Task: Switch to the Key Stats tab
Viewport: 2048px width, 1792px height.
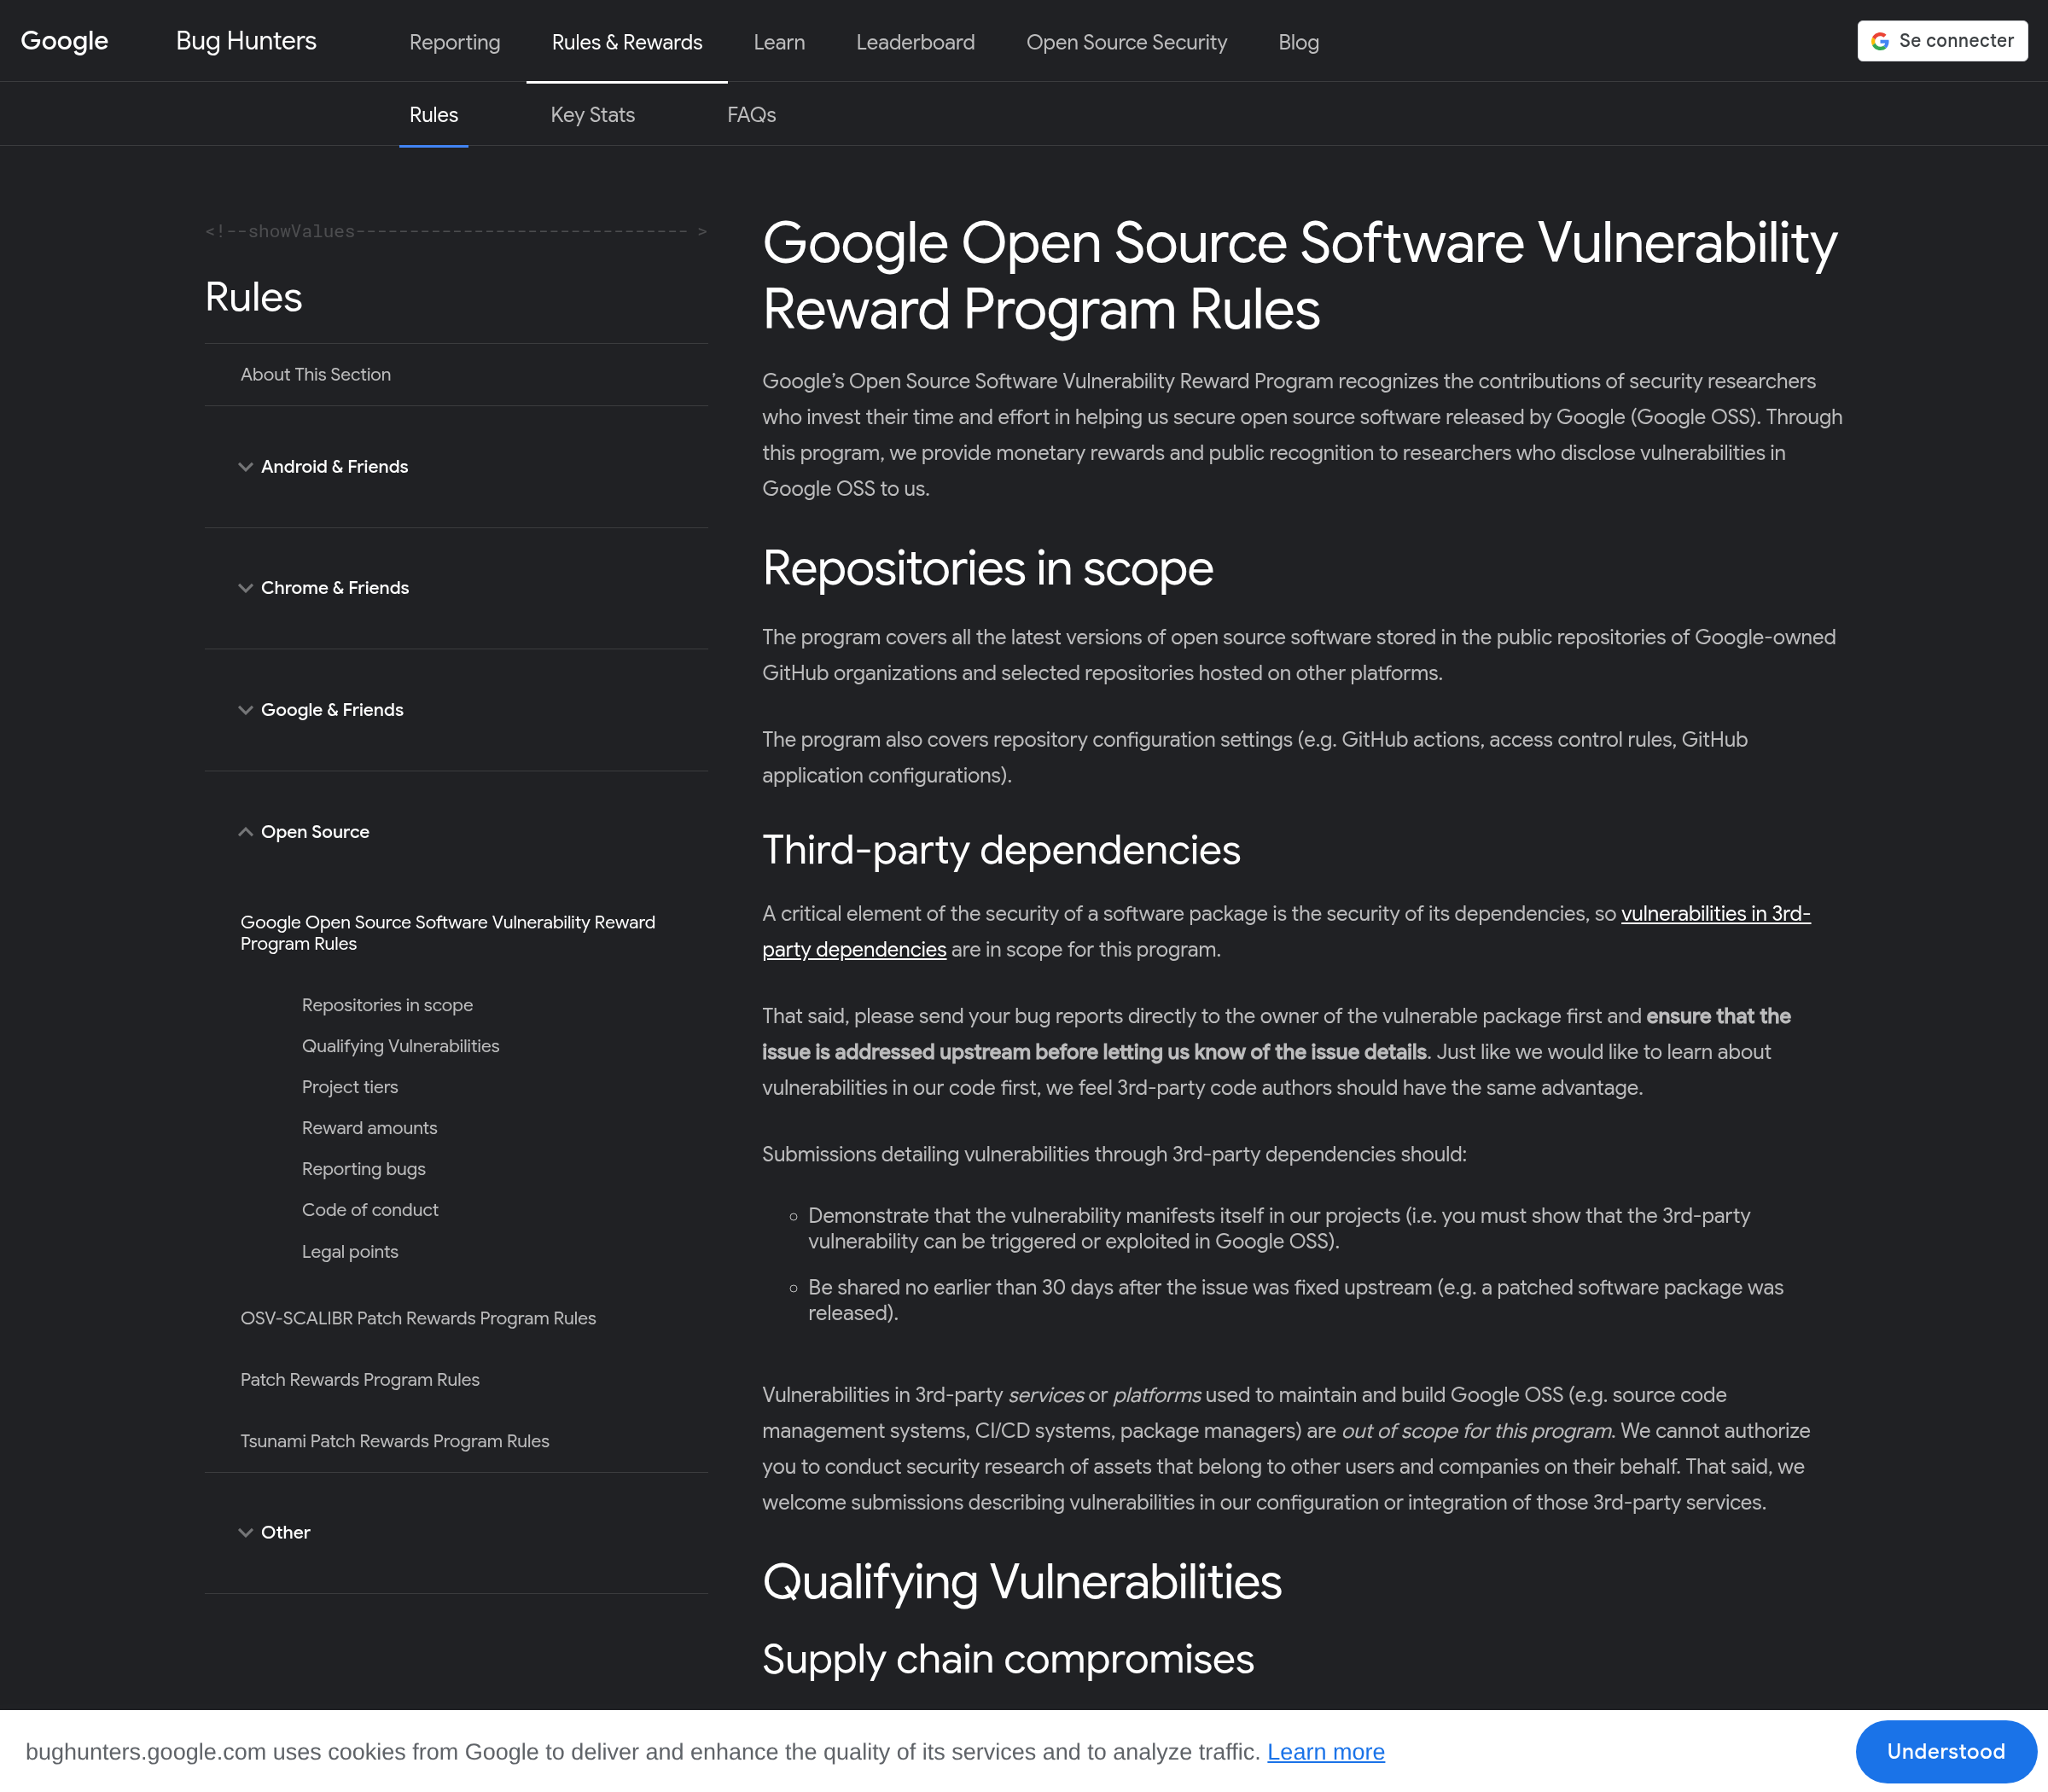Action: (593, 115)
